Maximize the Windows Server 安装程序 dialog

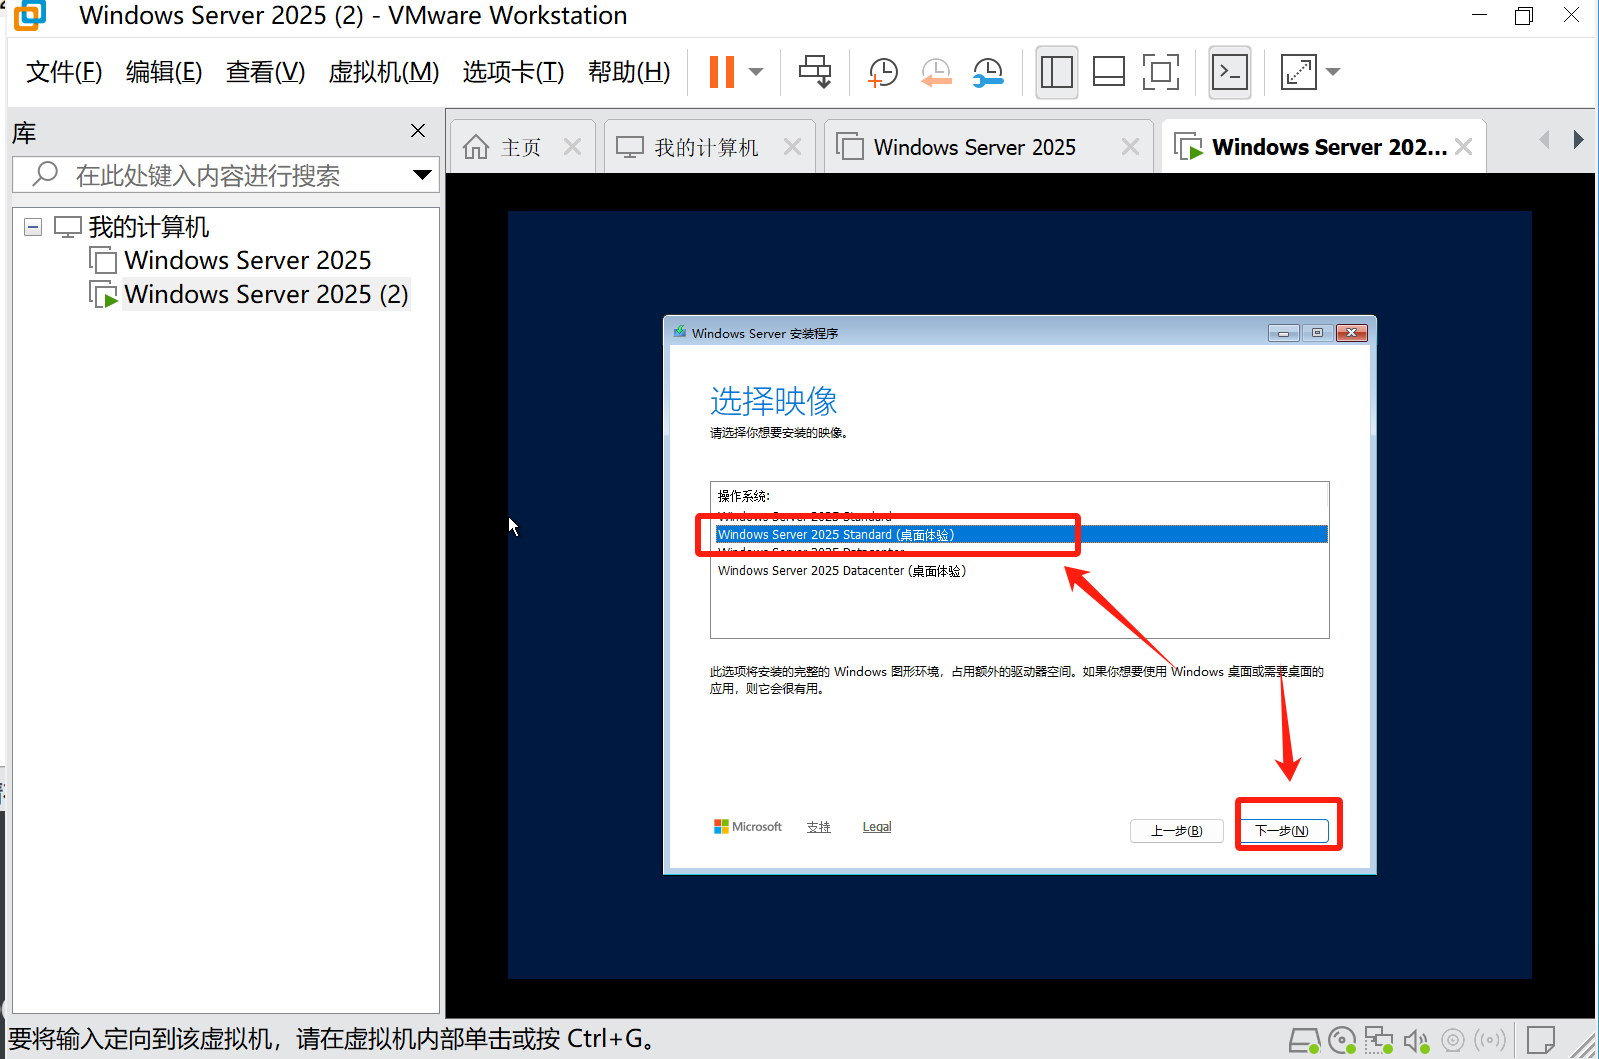(1317, 333)
